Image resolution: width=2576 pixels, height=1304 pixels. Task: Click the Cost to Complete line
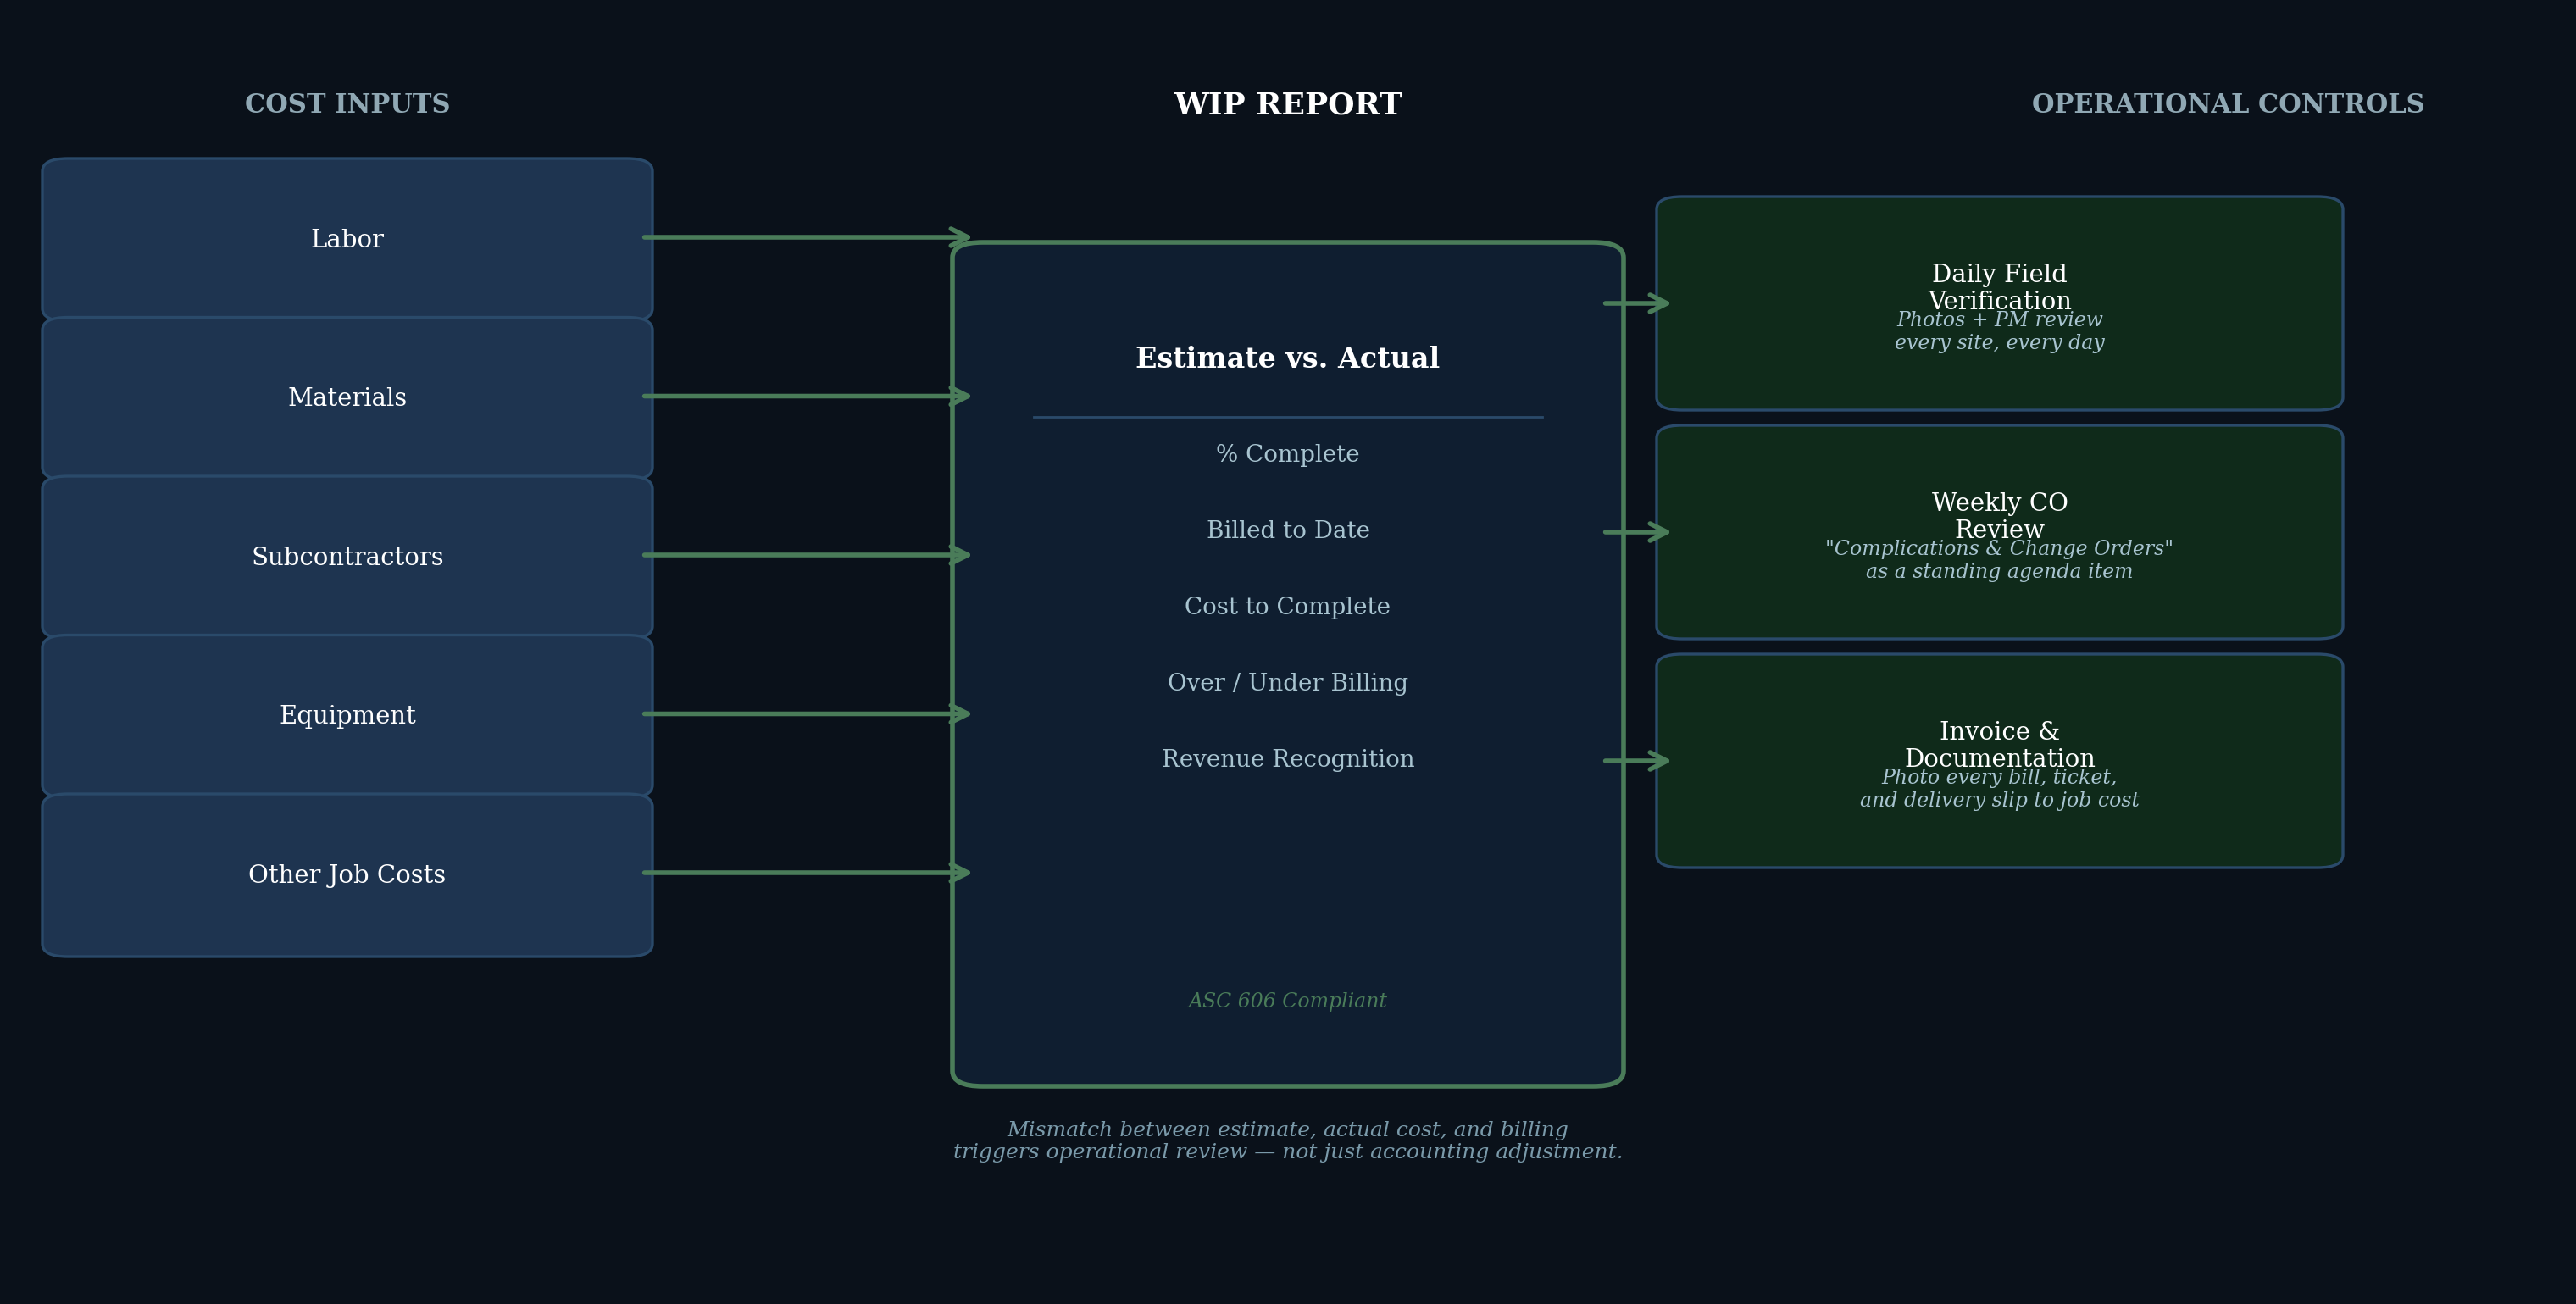pyautogui.click(x=1288, y=607)
